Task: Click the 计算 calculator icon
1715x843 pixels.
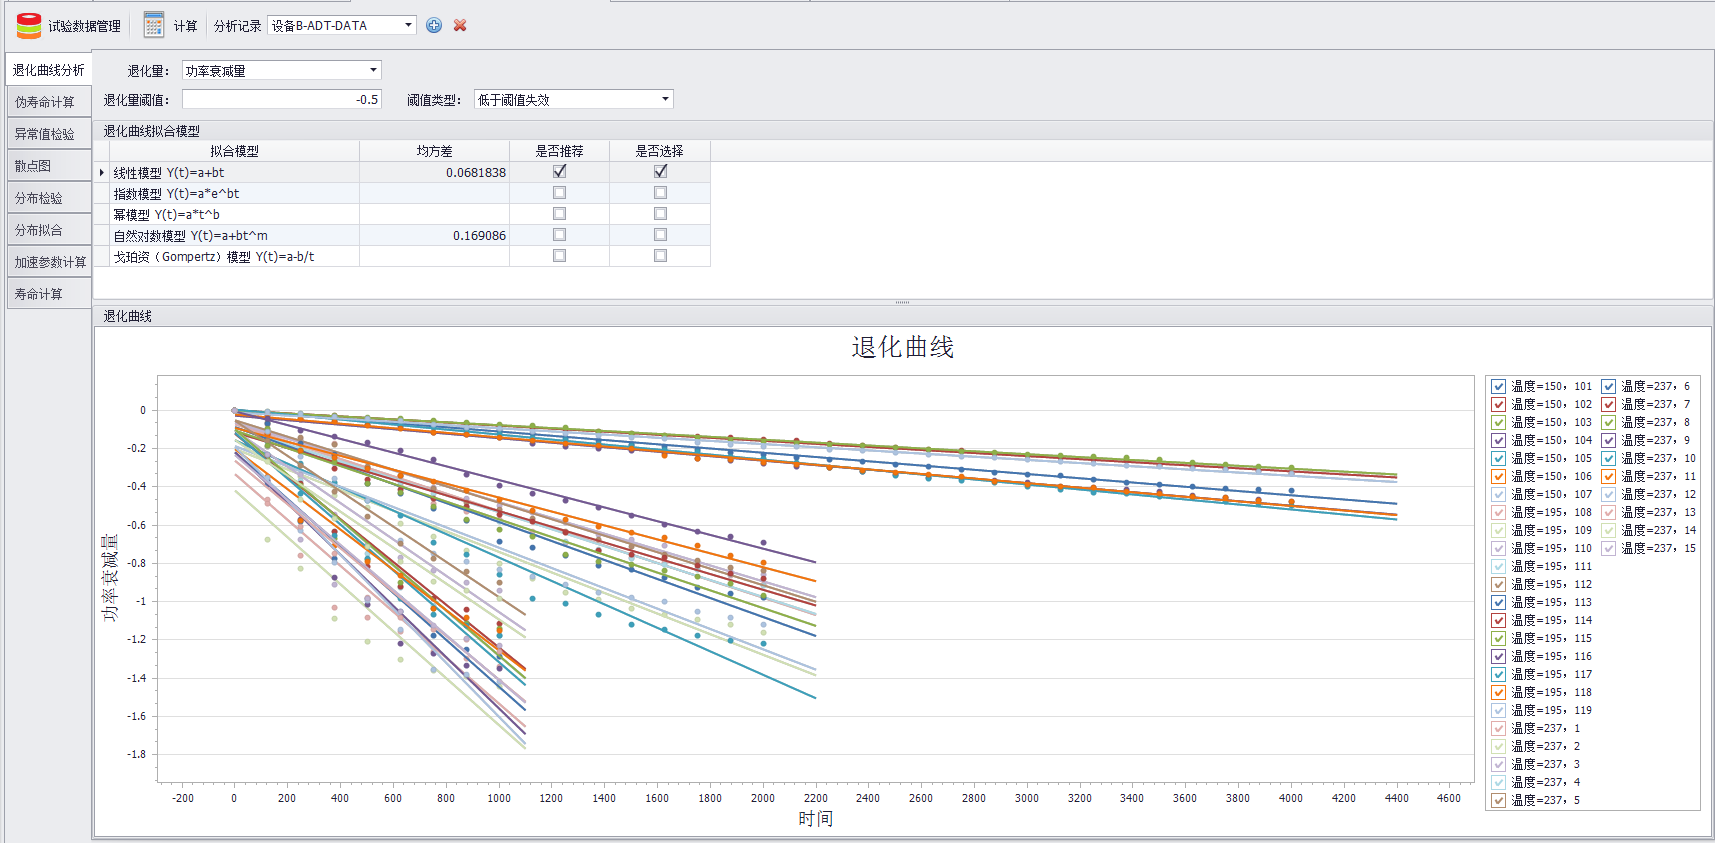Action: 153,25
